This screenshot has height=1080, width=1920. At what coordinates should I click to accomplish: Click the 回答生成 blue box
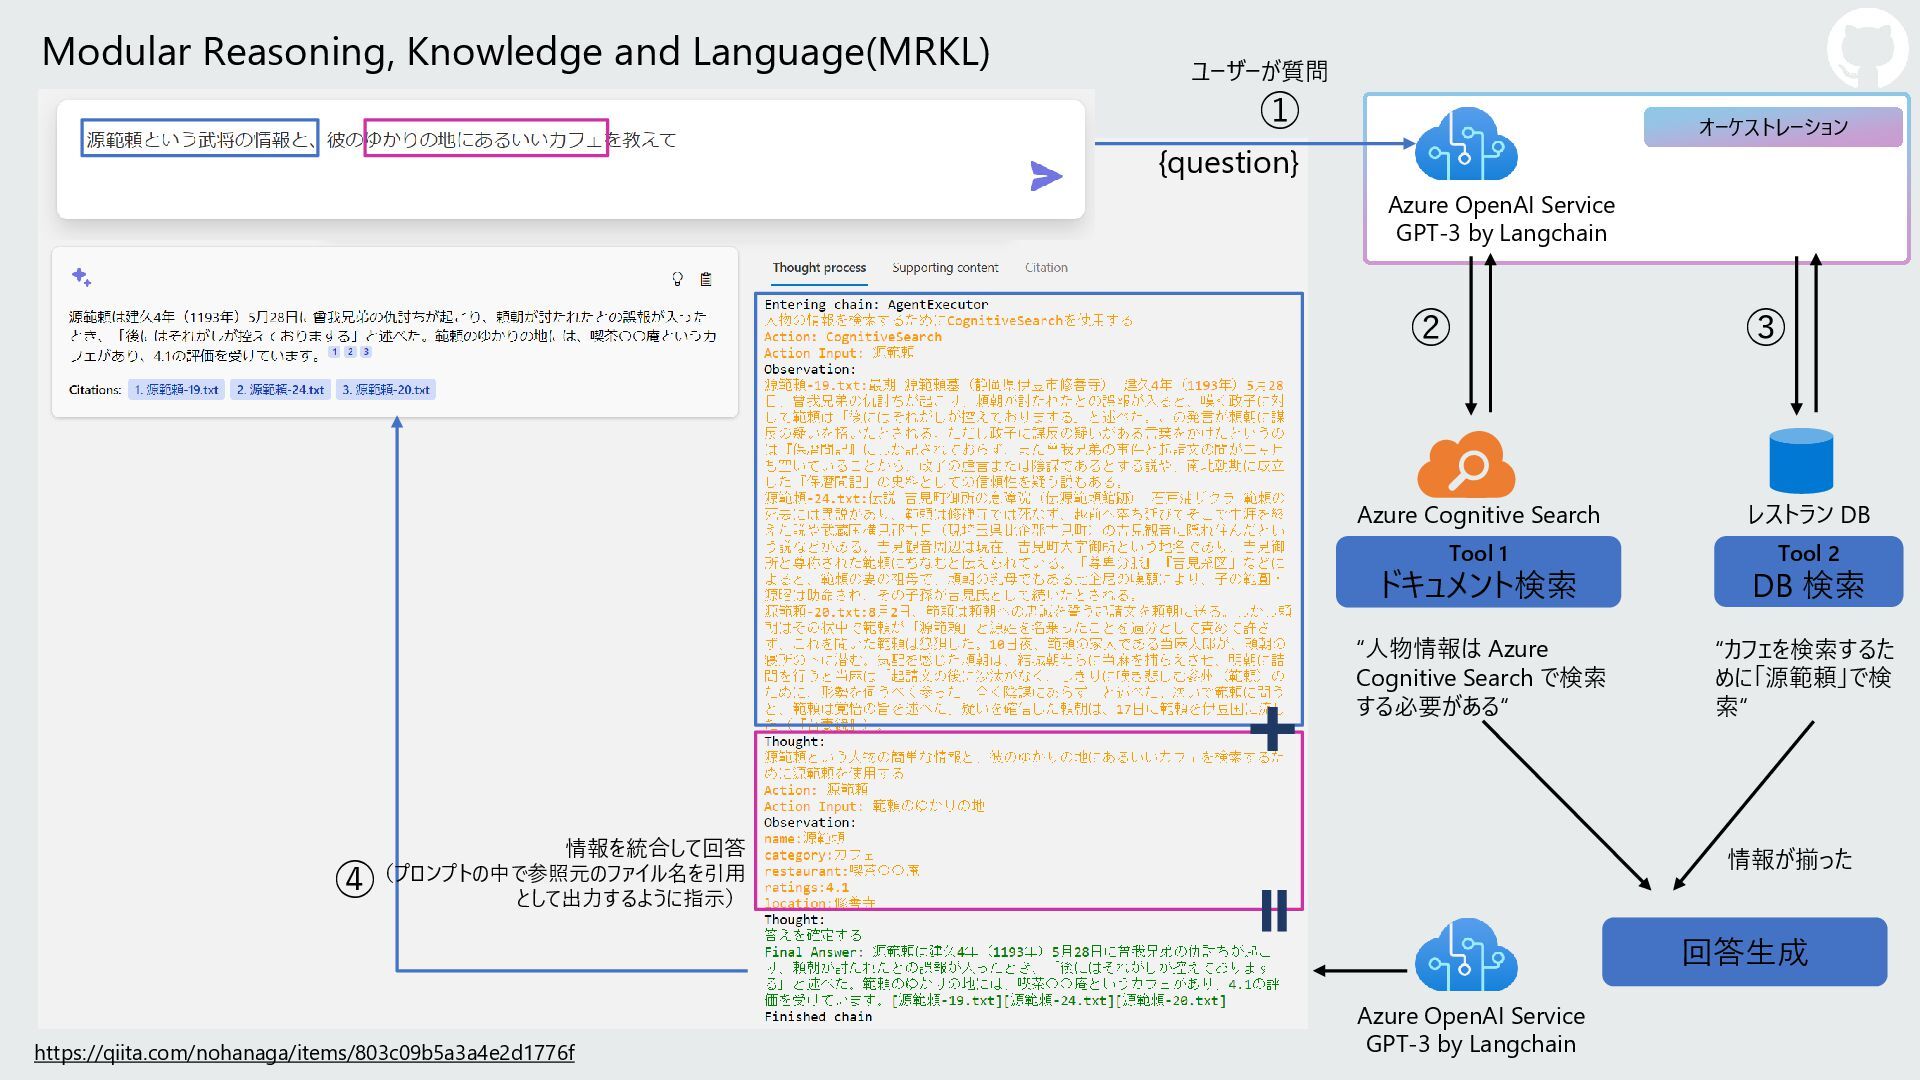[x=1744, y=952]
